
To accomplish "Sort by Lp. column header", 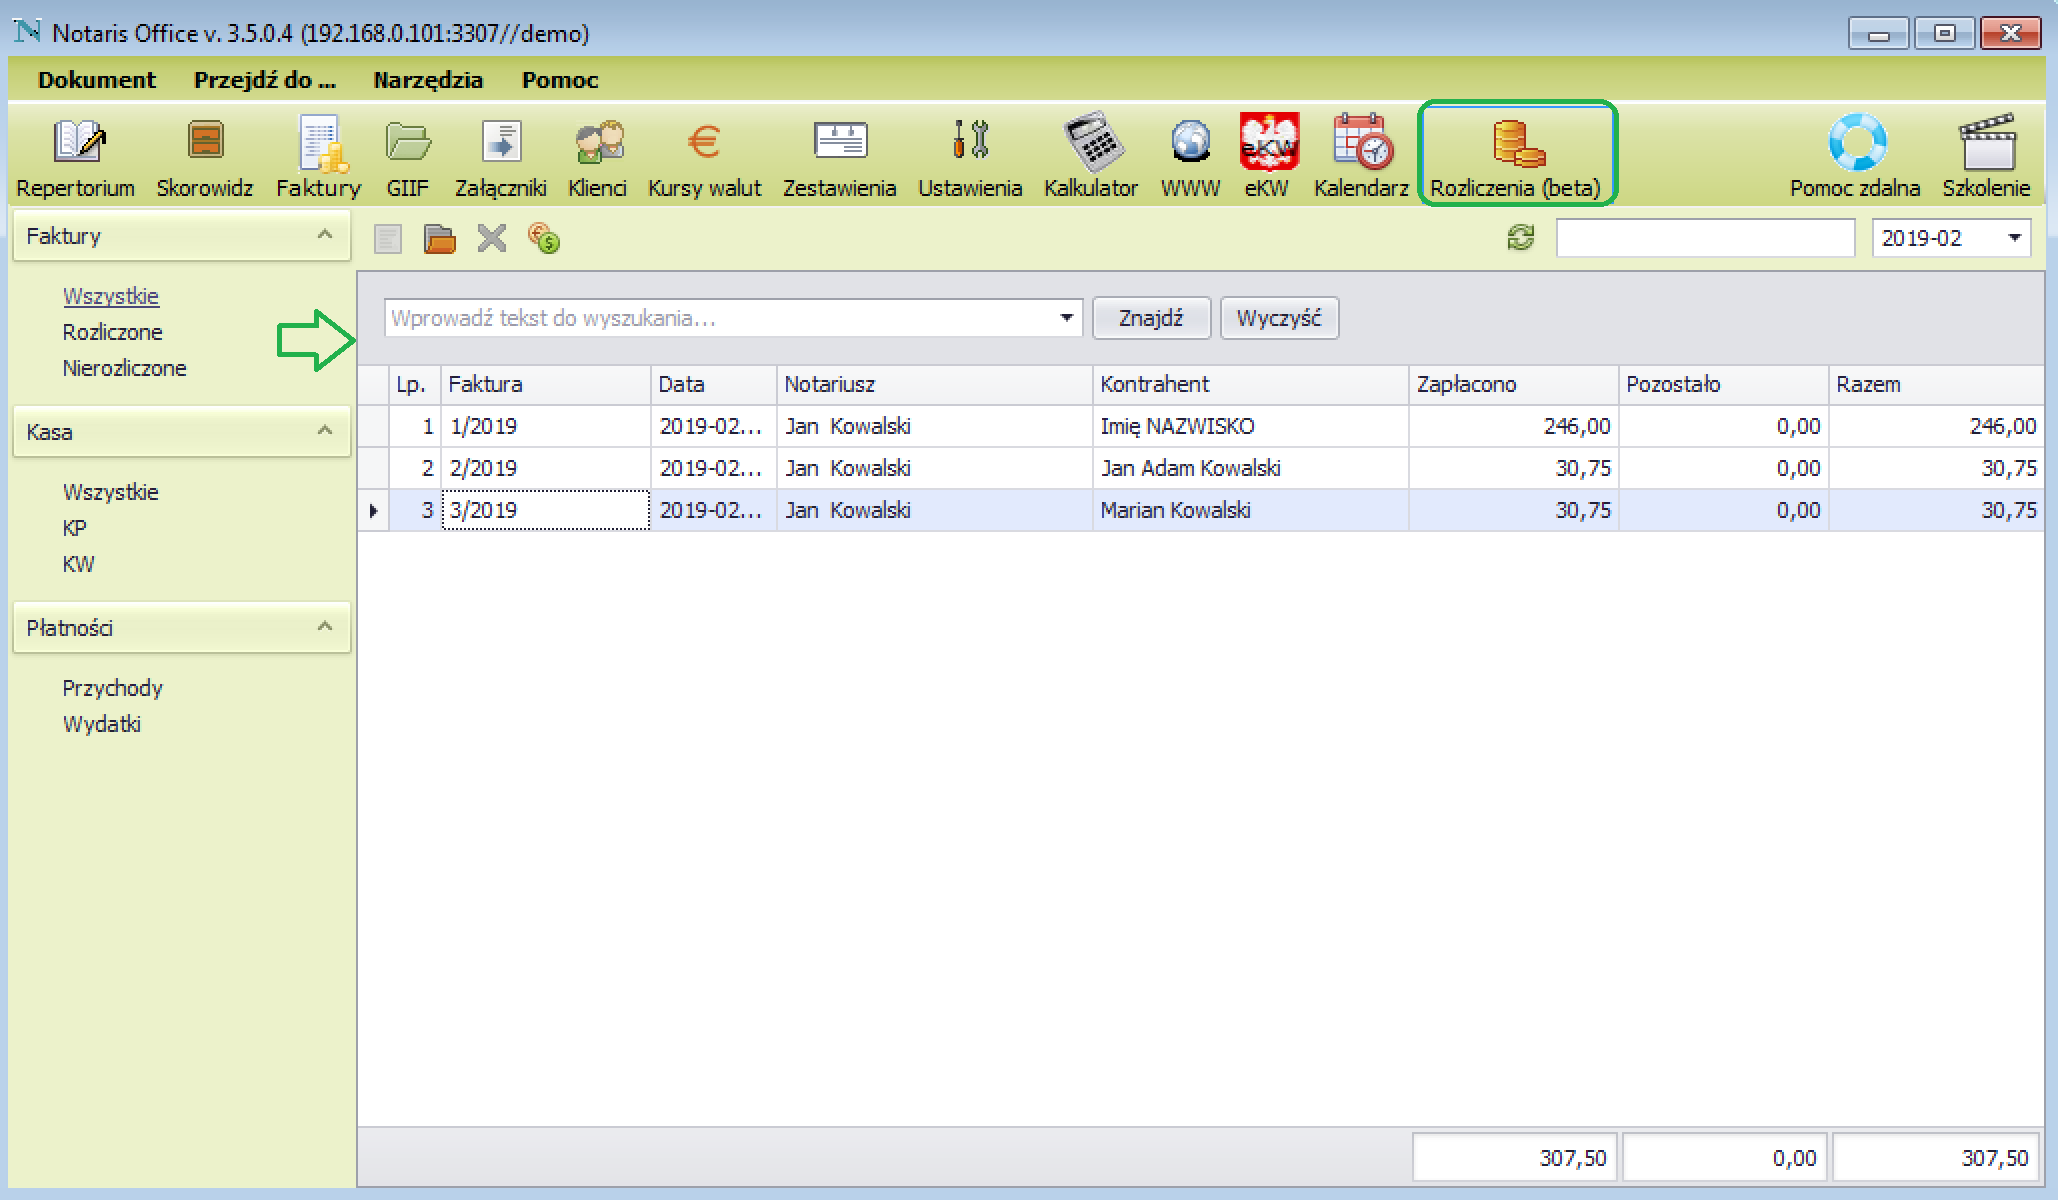I will coord(415,384).
